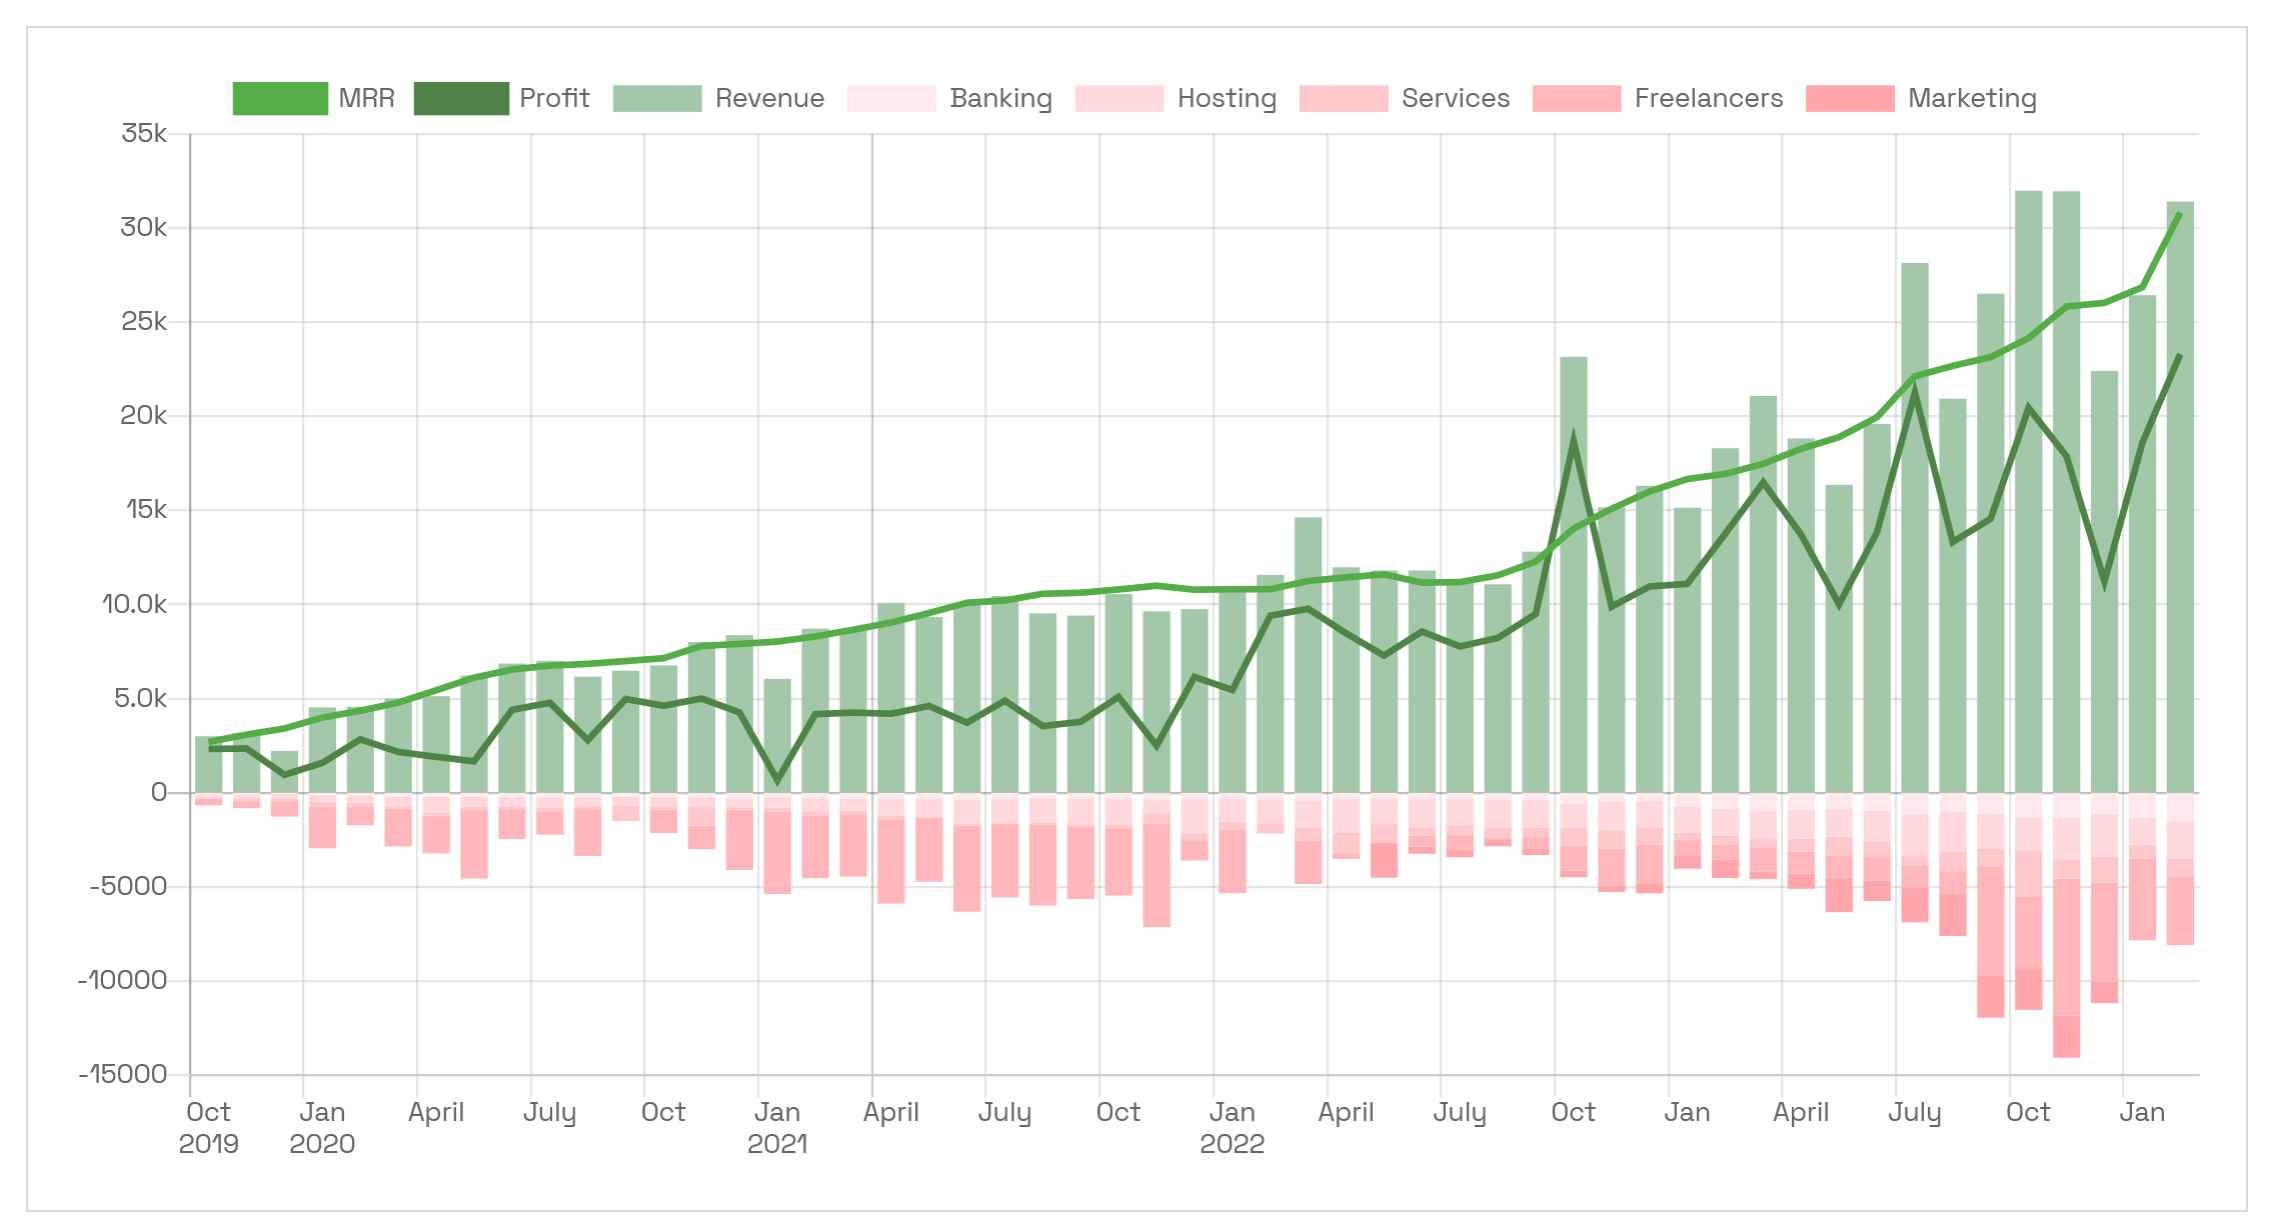Hide the Profit line using its legend entry
Viewport: 2269px width, 1230px height.
click(460, 98)
